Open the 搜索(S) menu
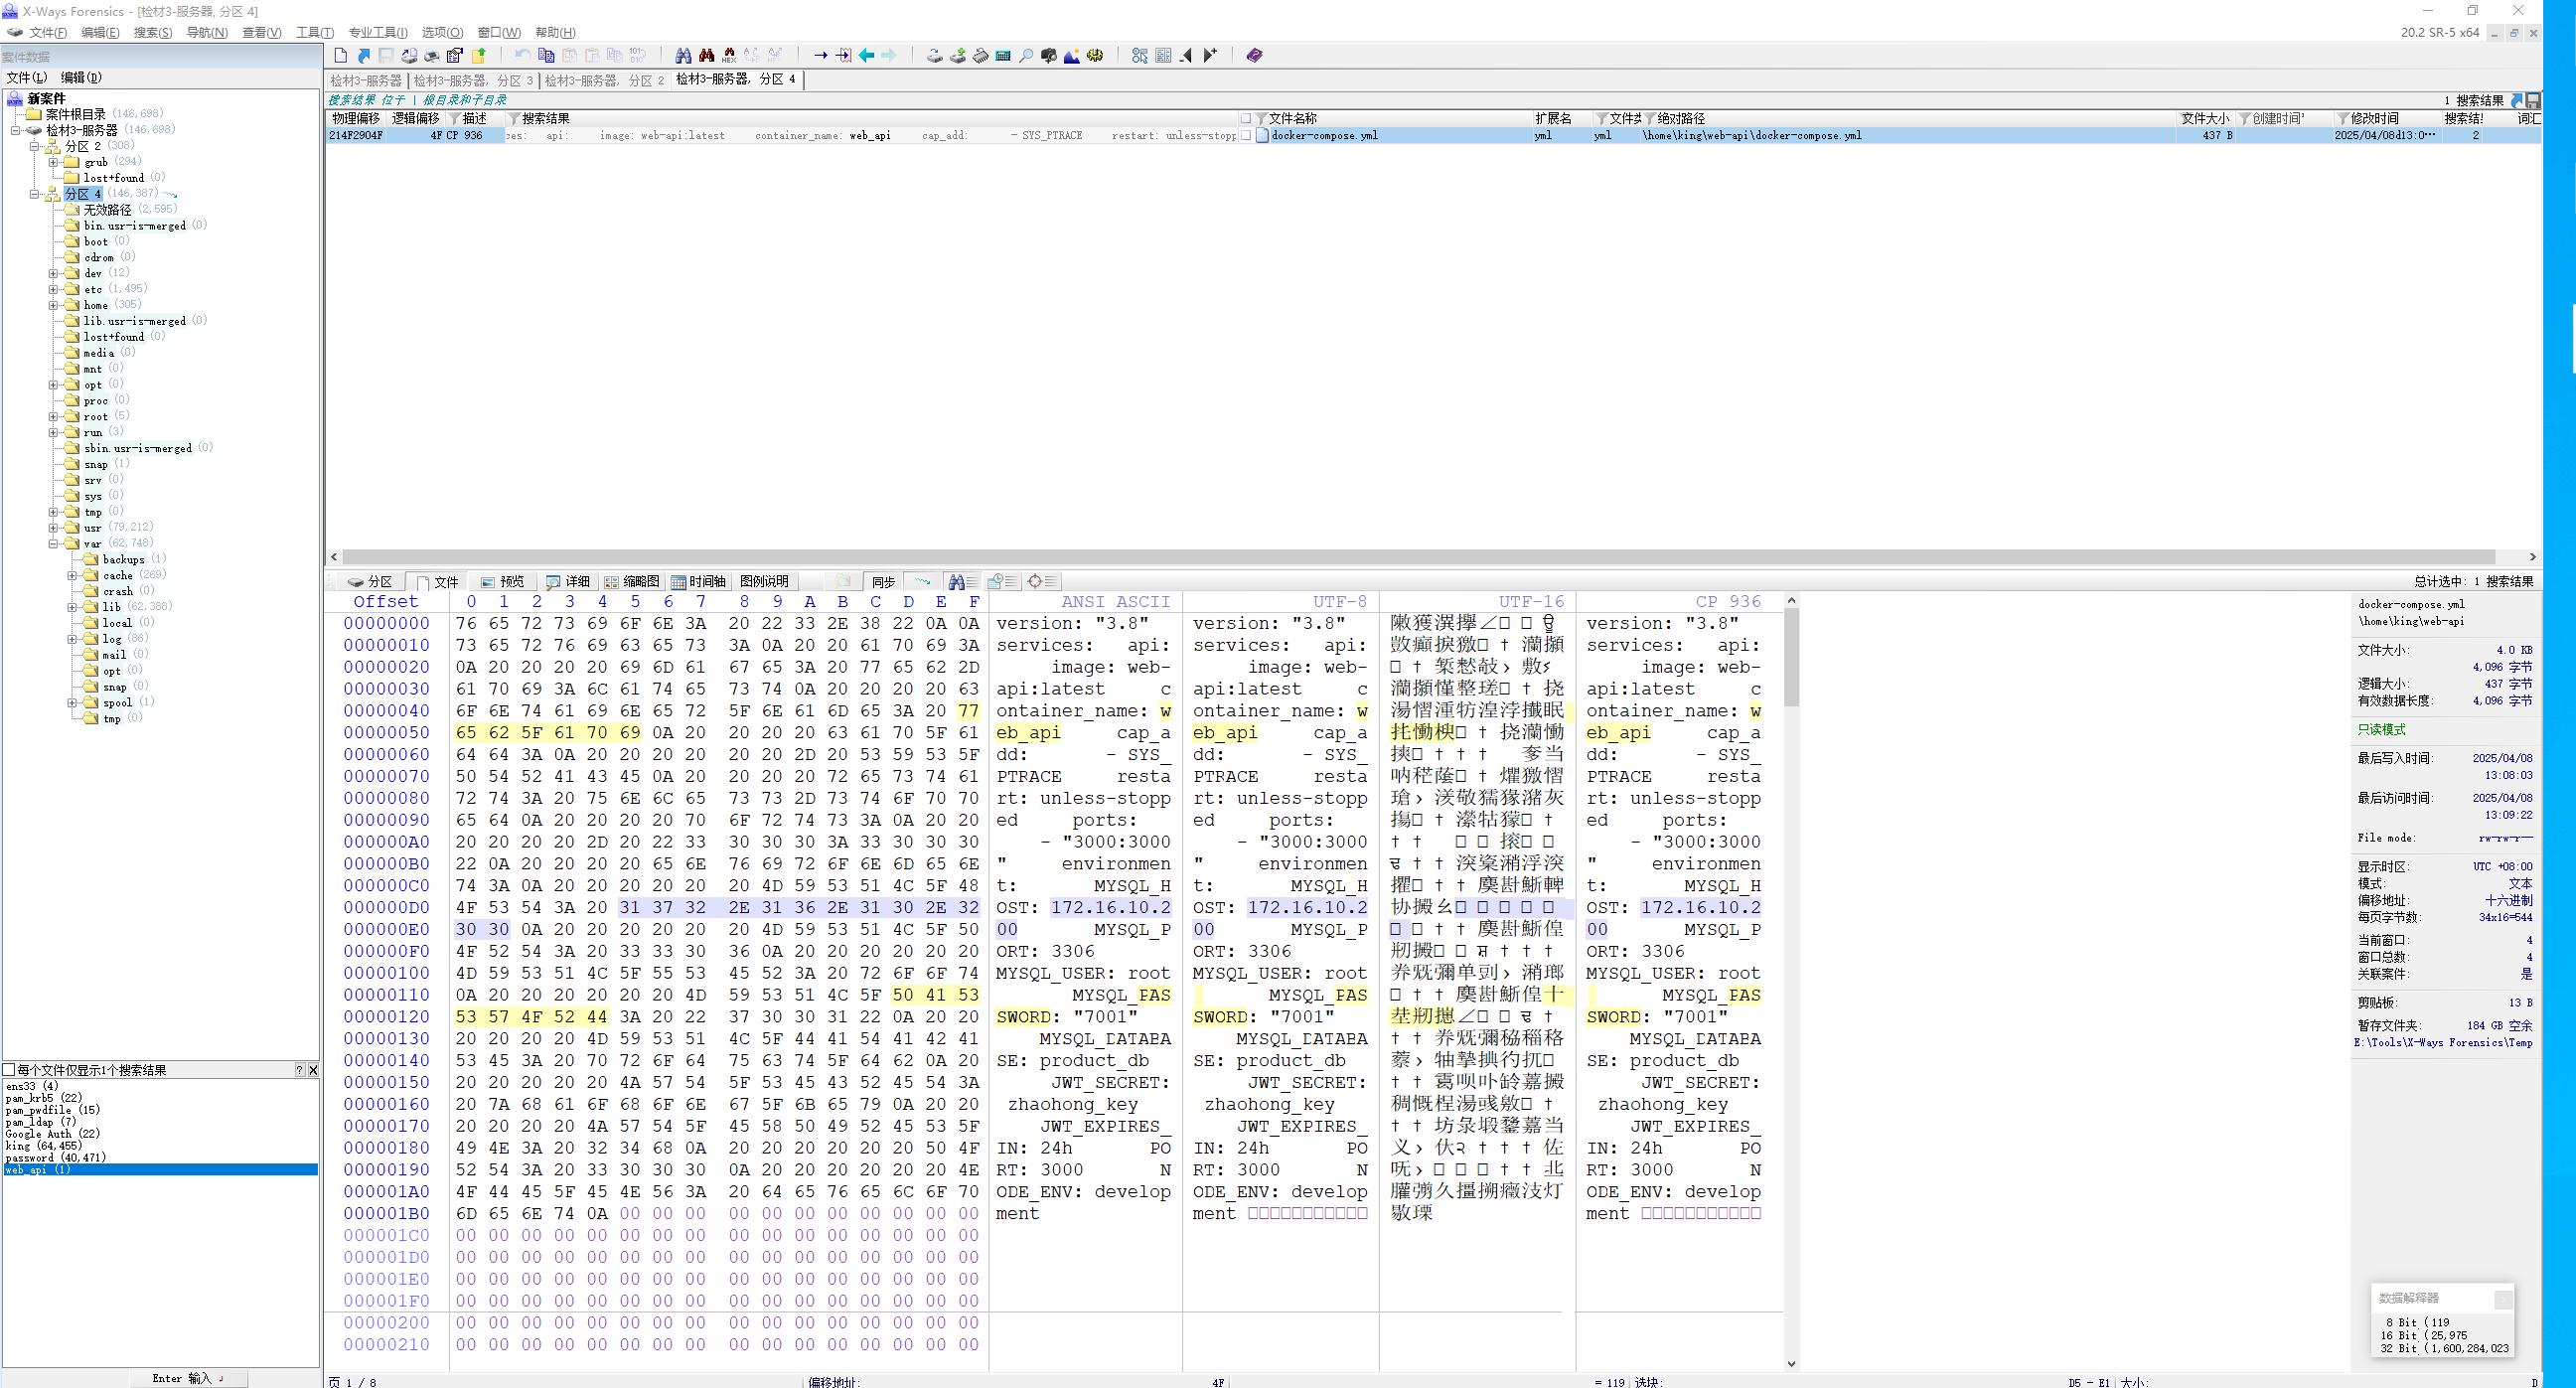2576x1388 pixels. tap(152, 33)
